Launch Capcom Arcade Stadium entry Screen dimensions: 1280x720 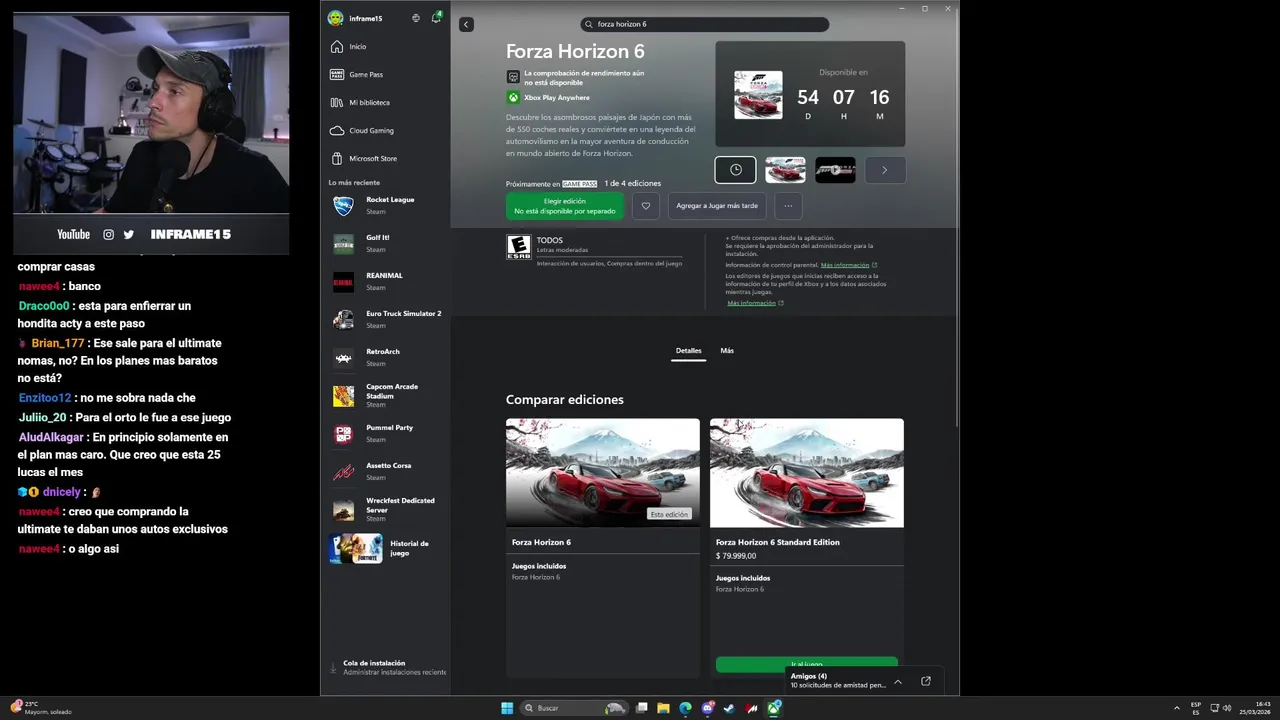pos(385,396)
